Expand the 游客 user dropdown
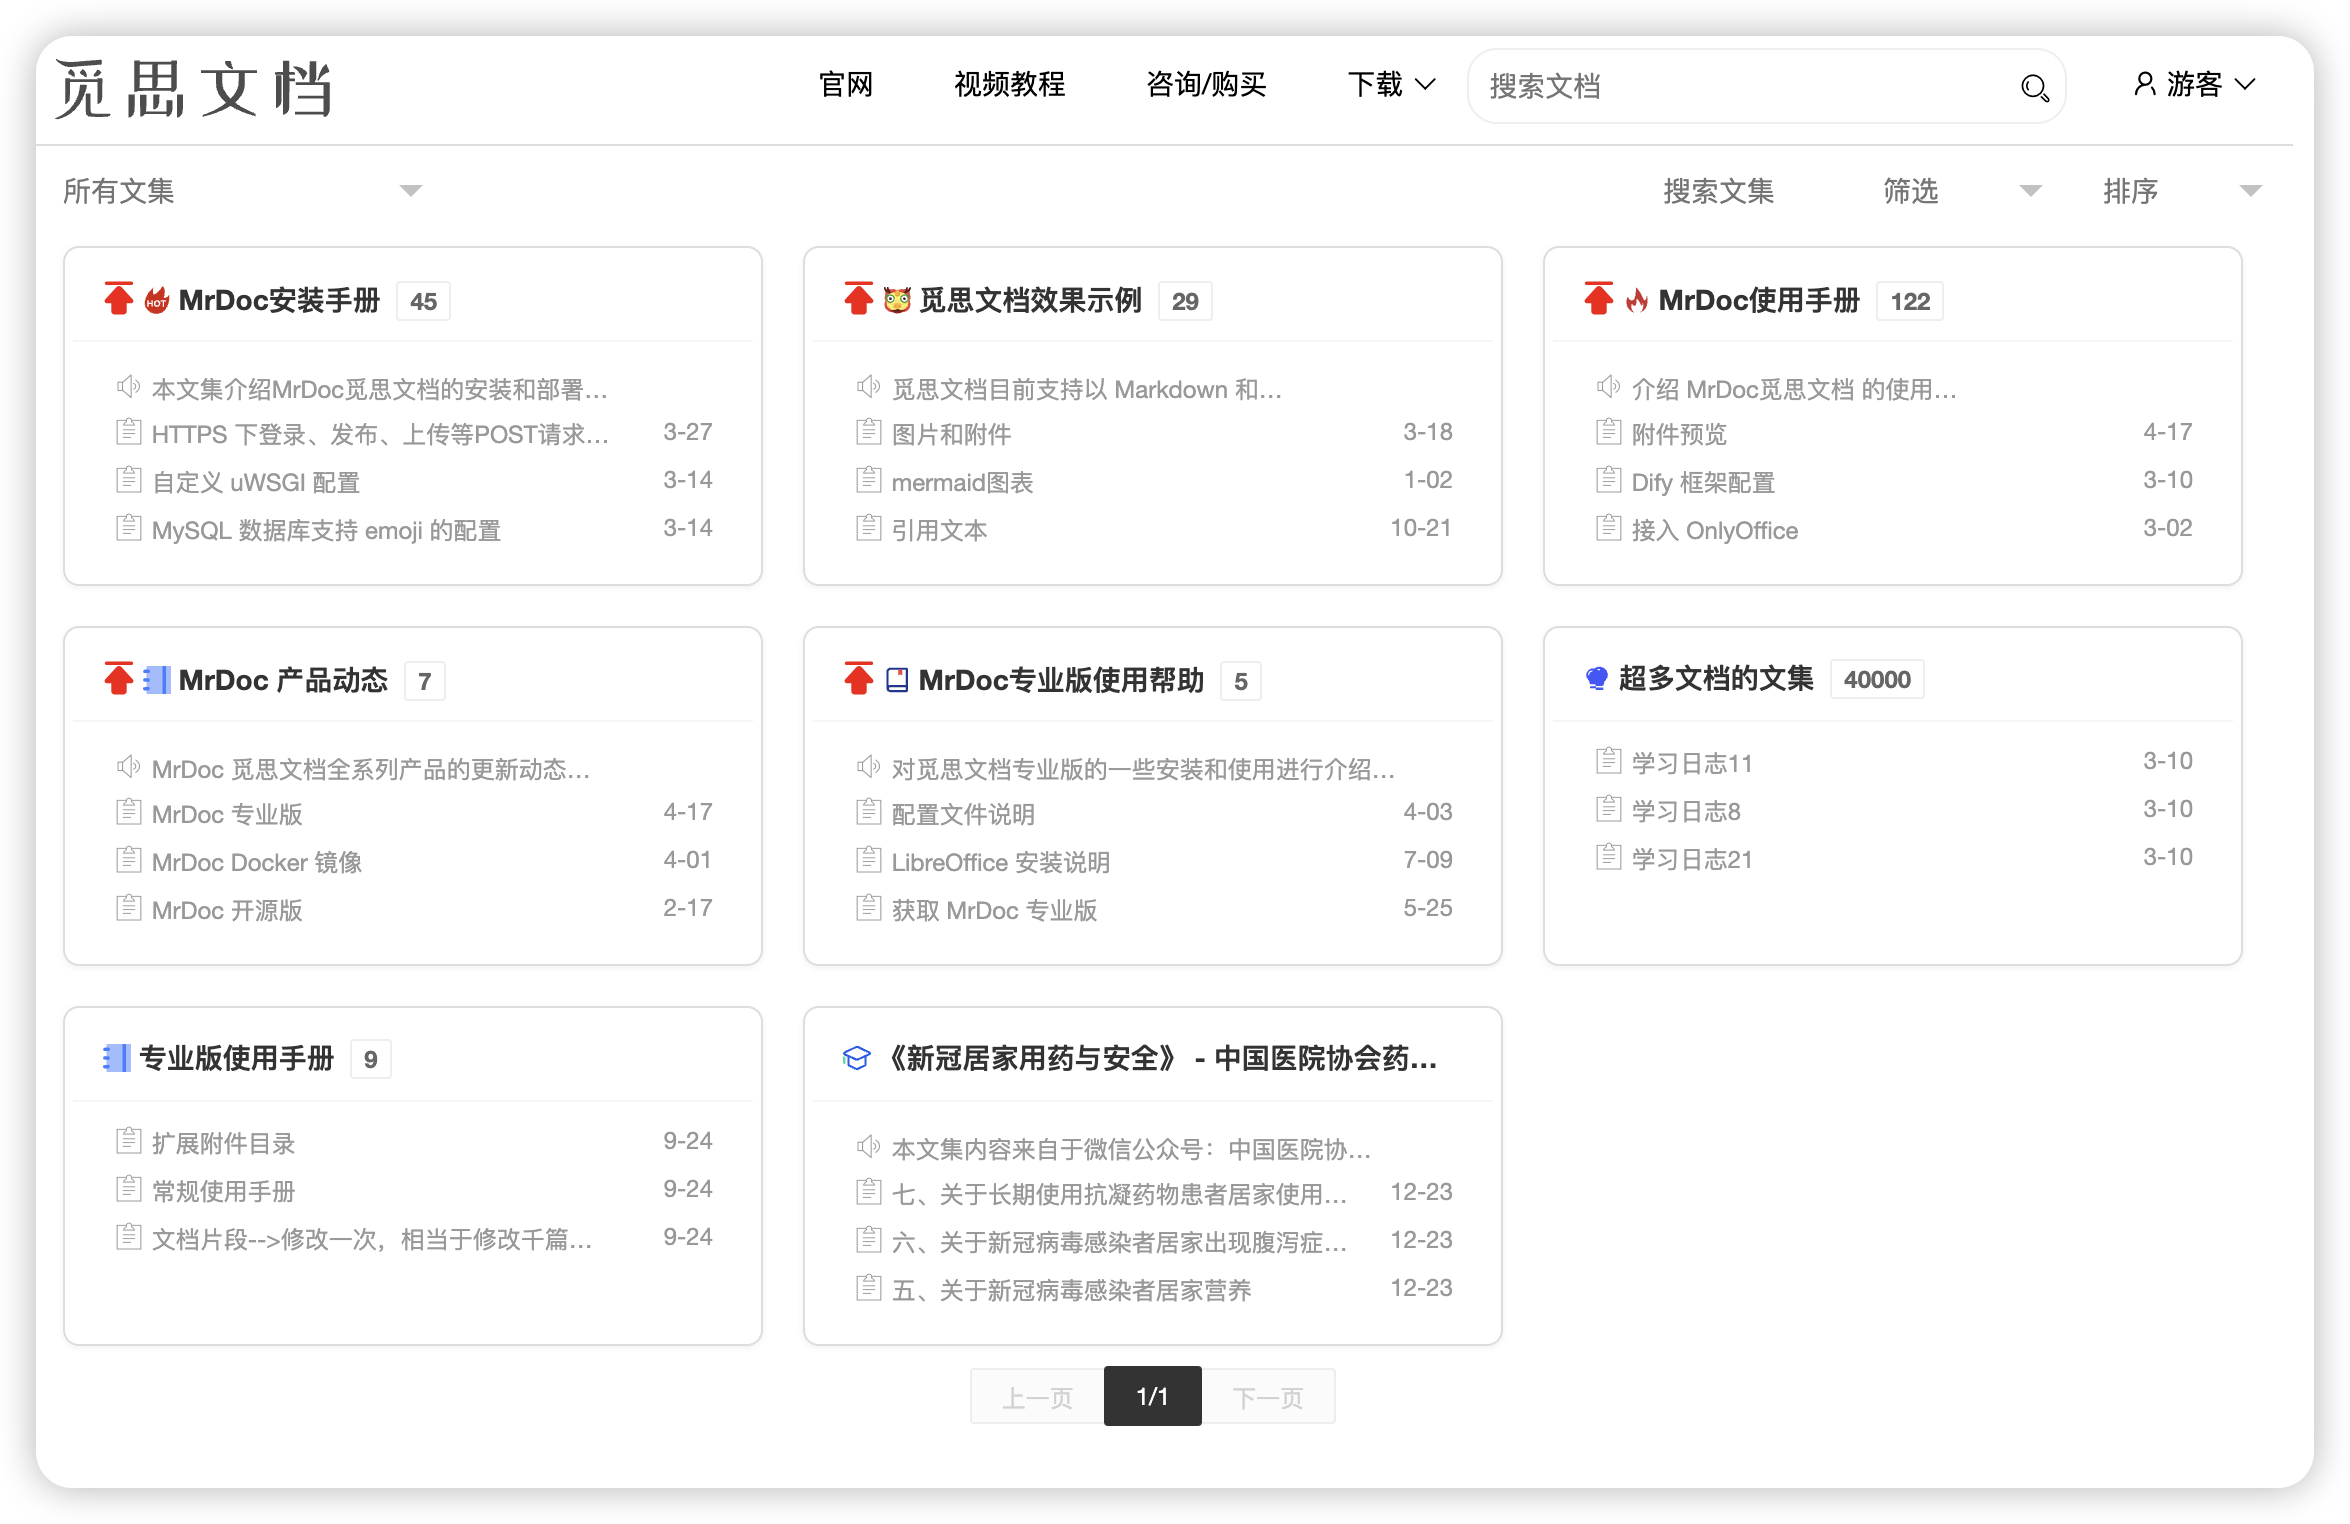Image resolution: width=2350 pixels, height=1524 pixels. coord(2195,85)
